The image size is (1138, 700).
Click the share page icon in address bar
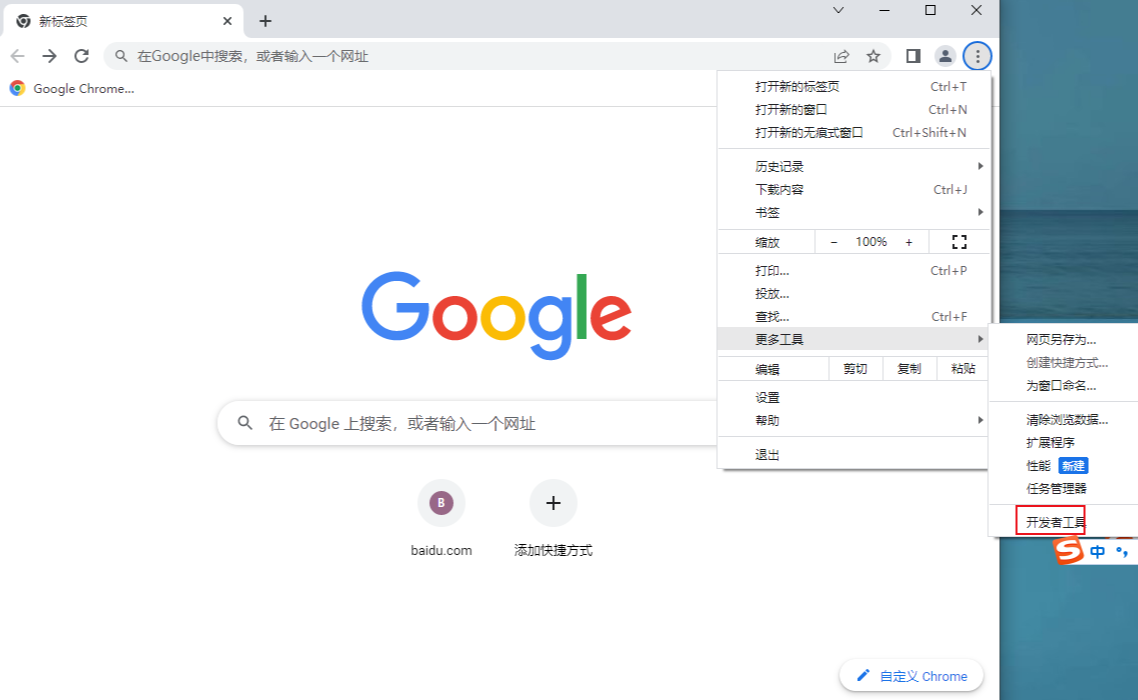point(841,56)
